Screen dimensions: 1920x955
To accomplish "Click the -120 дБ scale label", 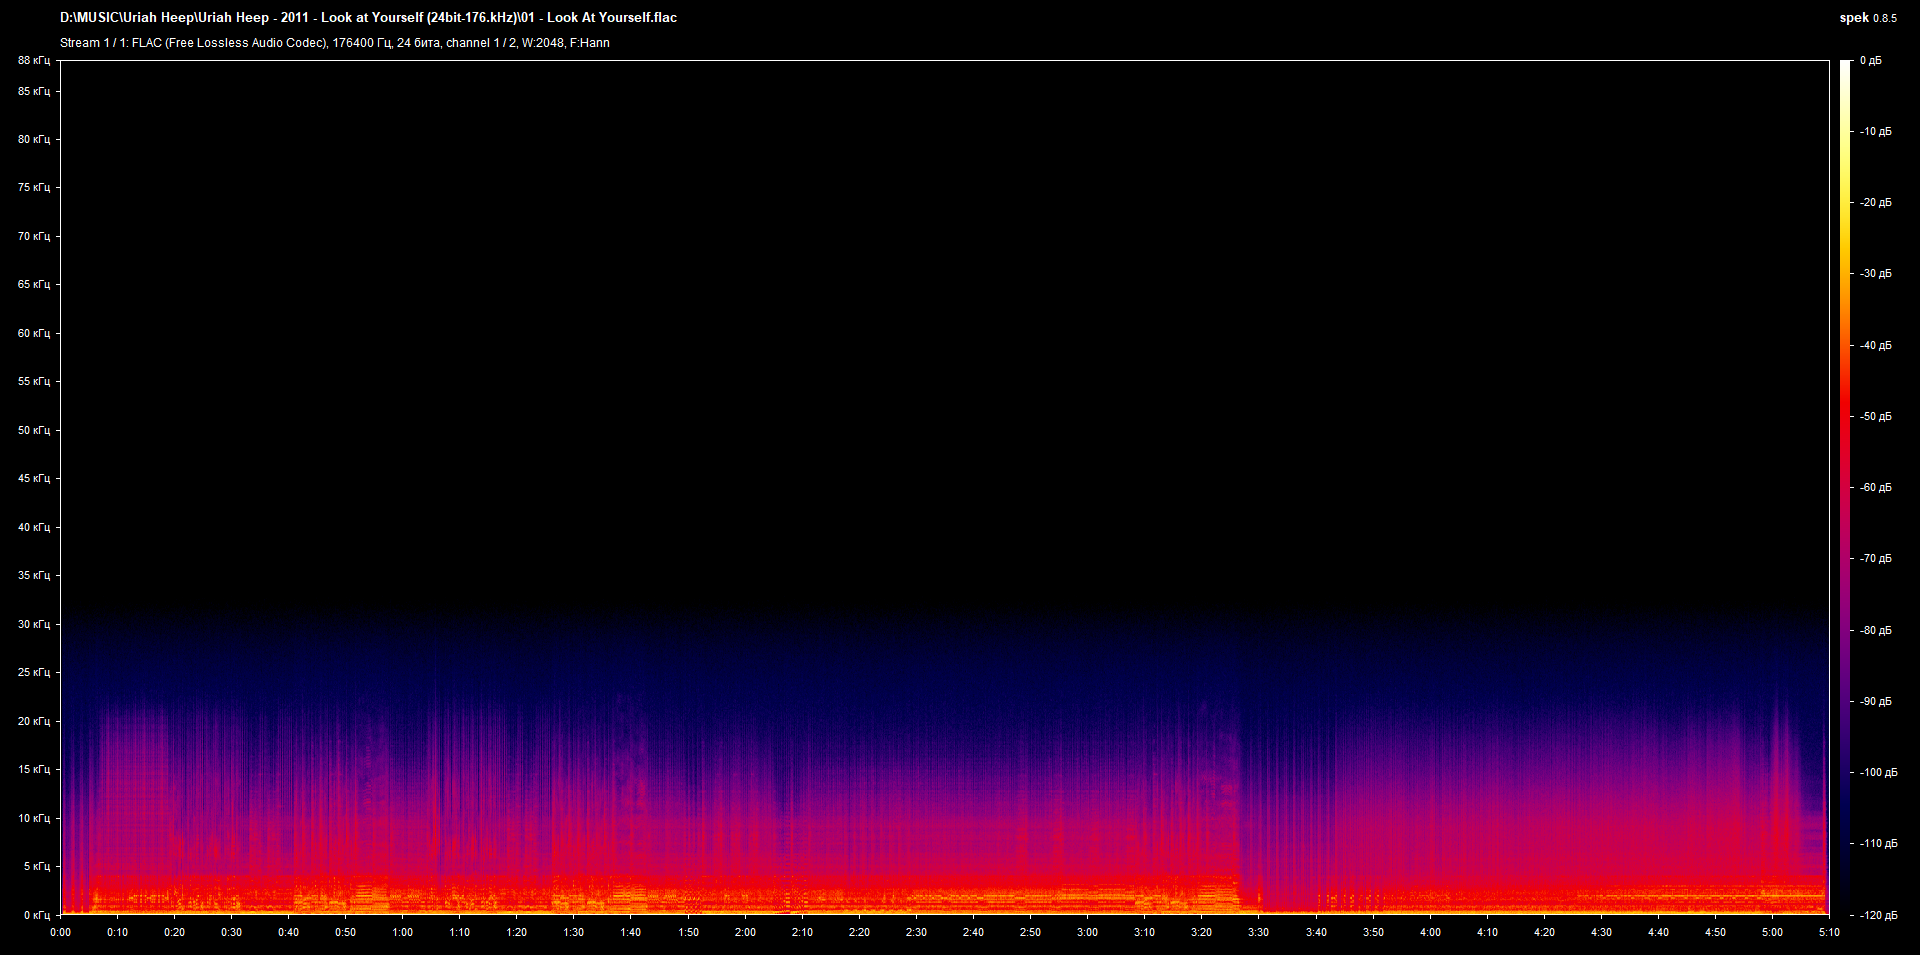I will click(x=1878, y=915).
